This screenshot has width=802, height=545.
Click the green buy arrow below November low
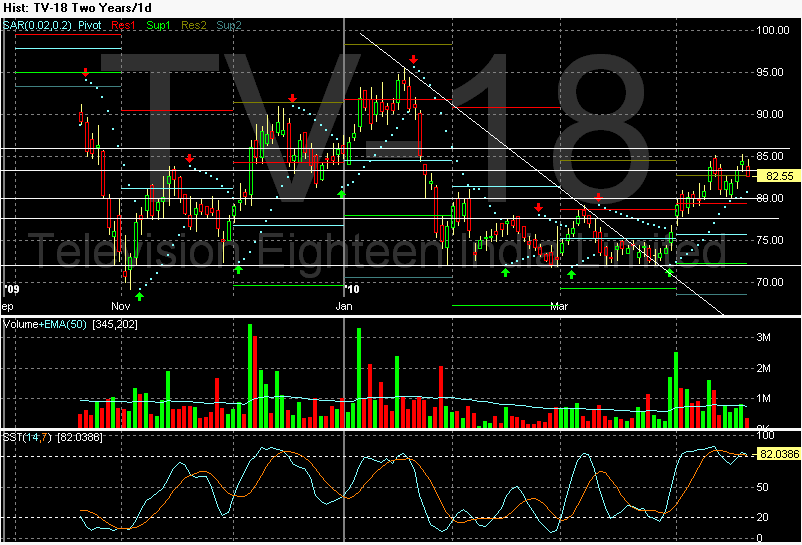[x=139, y=296]
